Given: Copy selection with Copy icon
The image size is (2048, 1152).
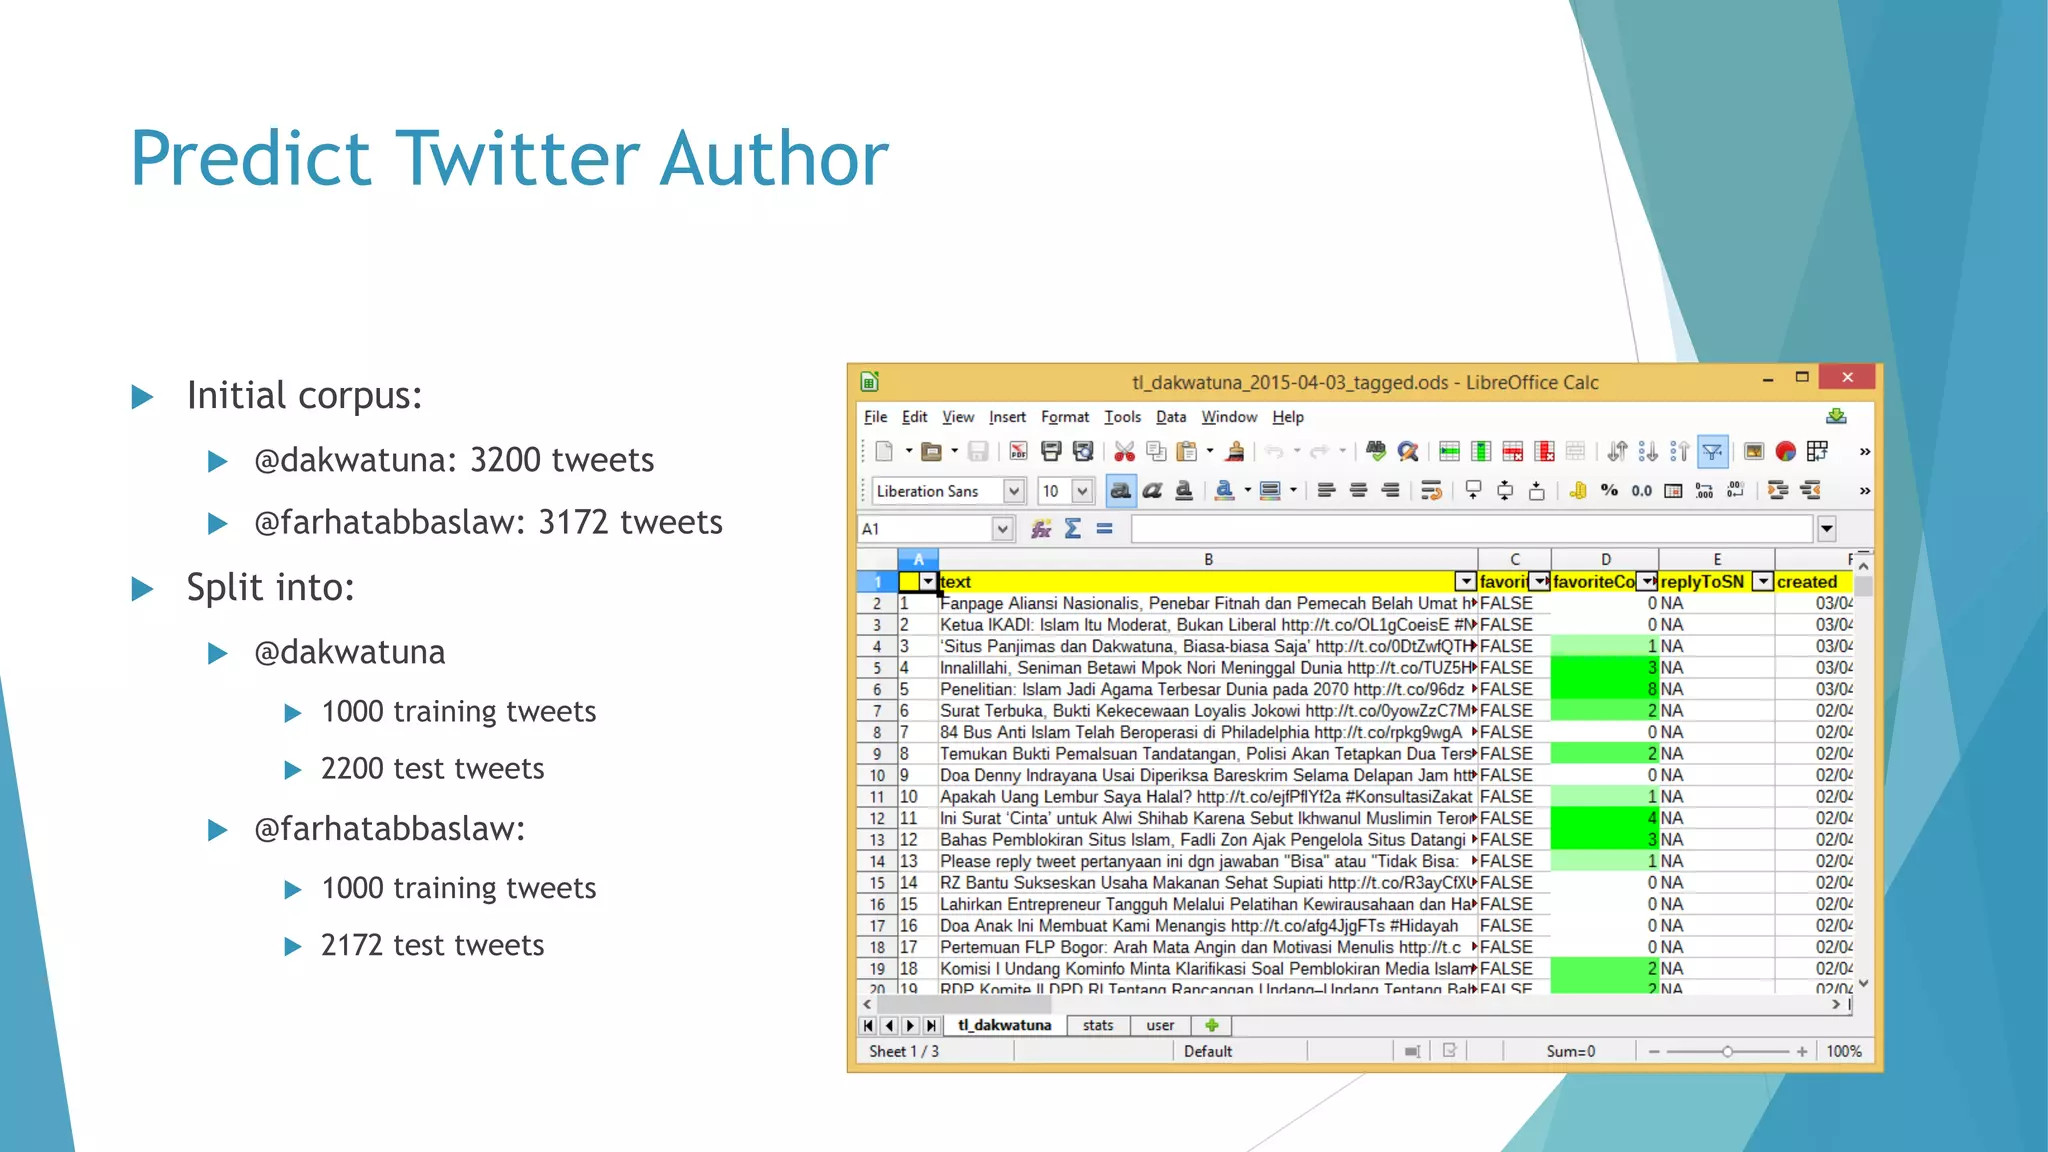Looking at the screenshot, I should [1156, 452].
